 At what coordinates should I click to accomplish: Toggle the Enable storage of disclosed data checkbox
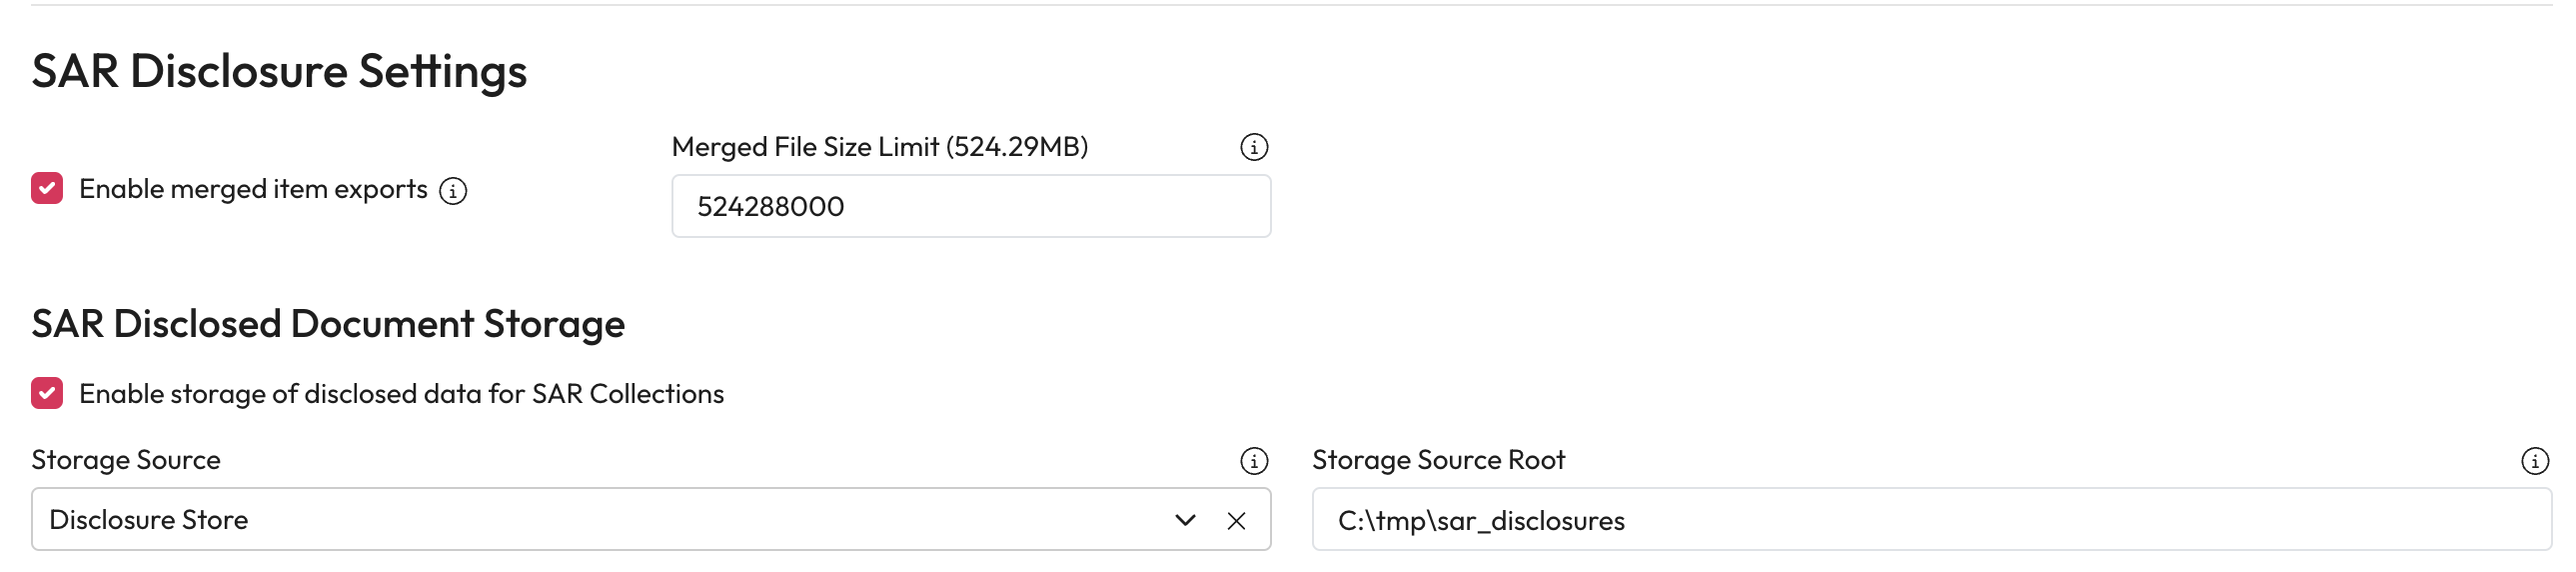click(x=47, y=394)
